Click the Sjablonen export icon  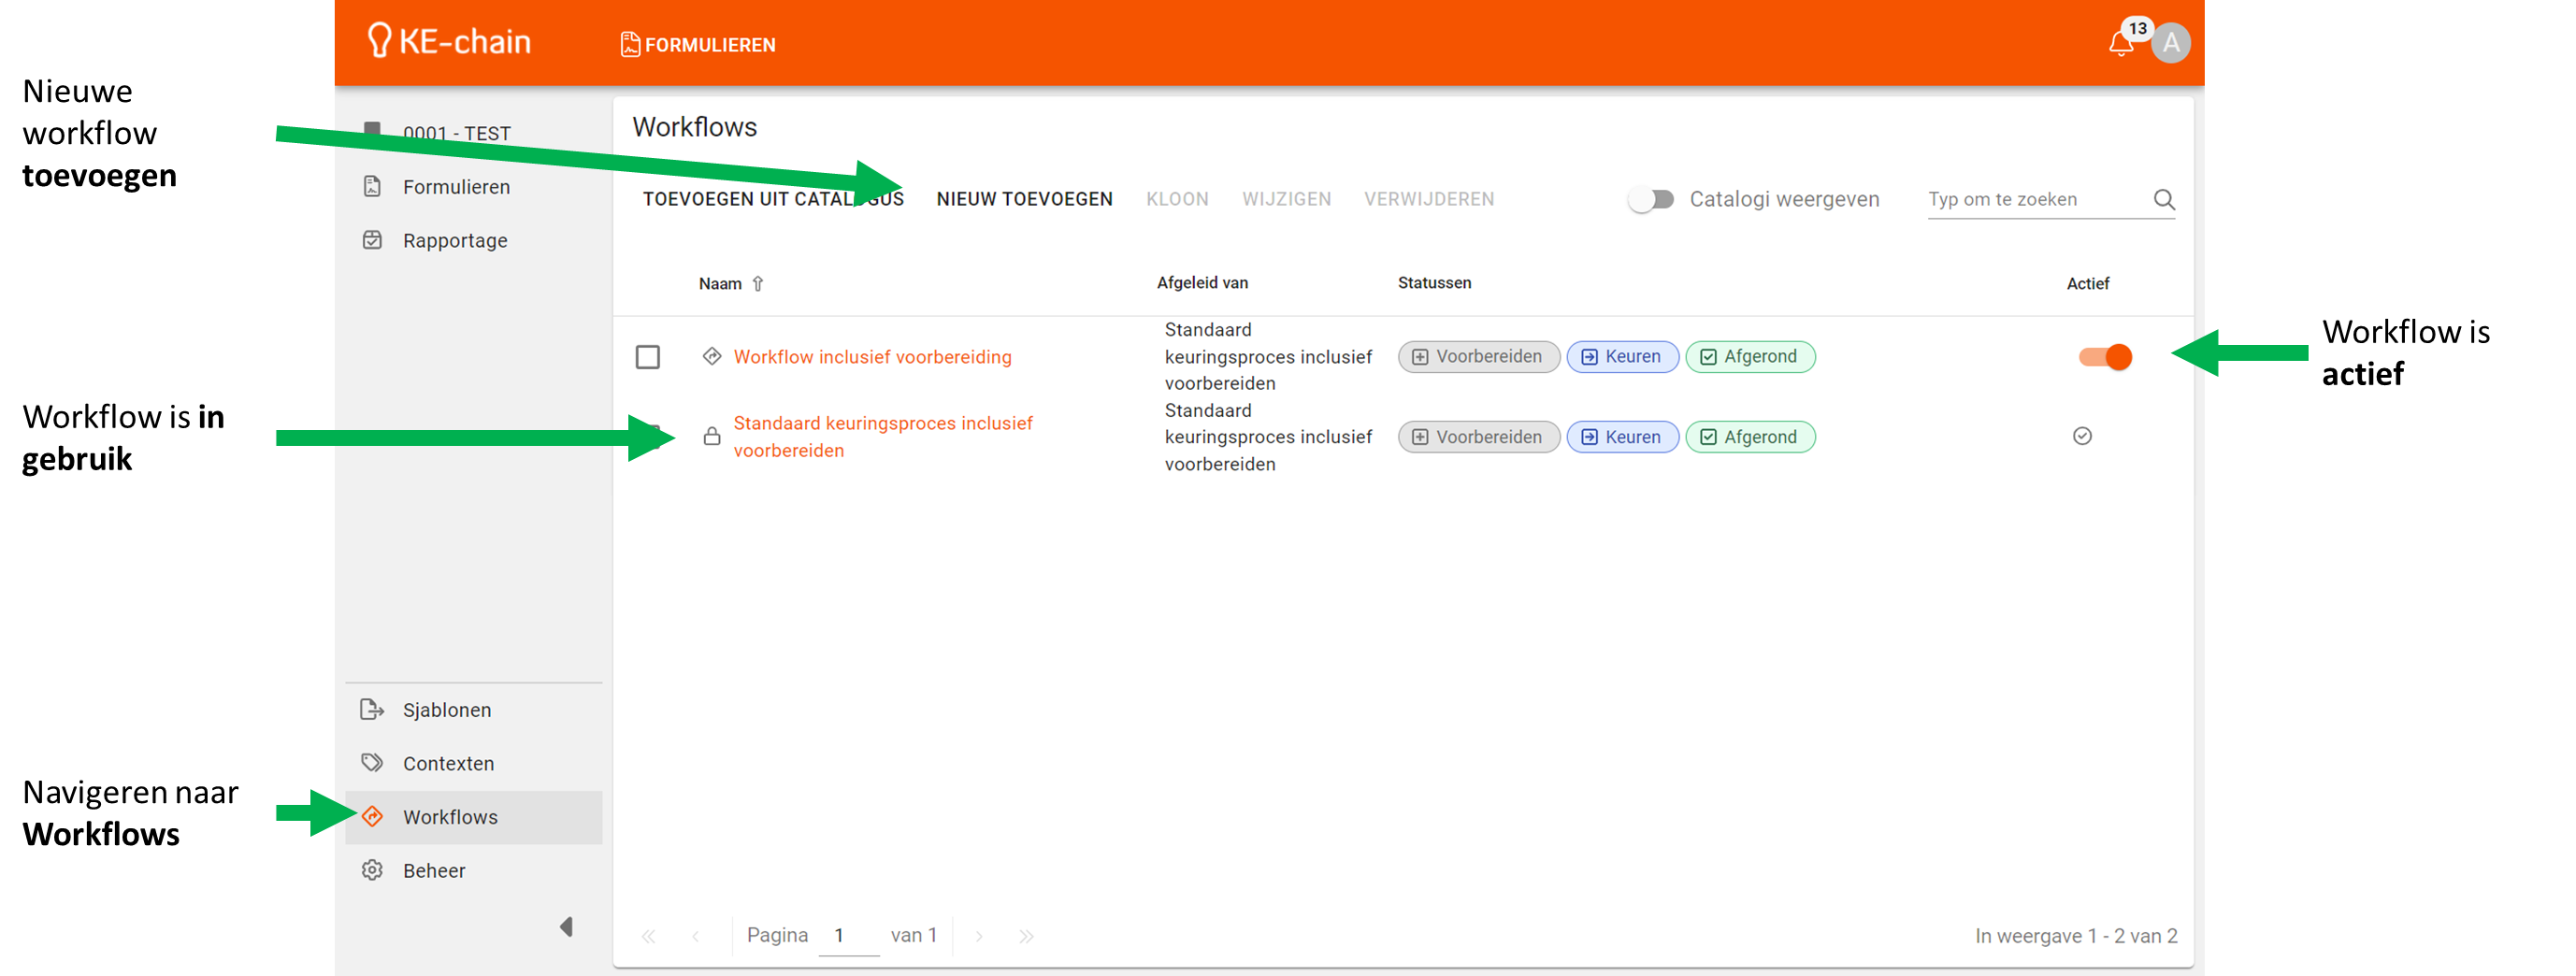coord(373,710)
